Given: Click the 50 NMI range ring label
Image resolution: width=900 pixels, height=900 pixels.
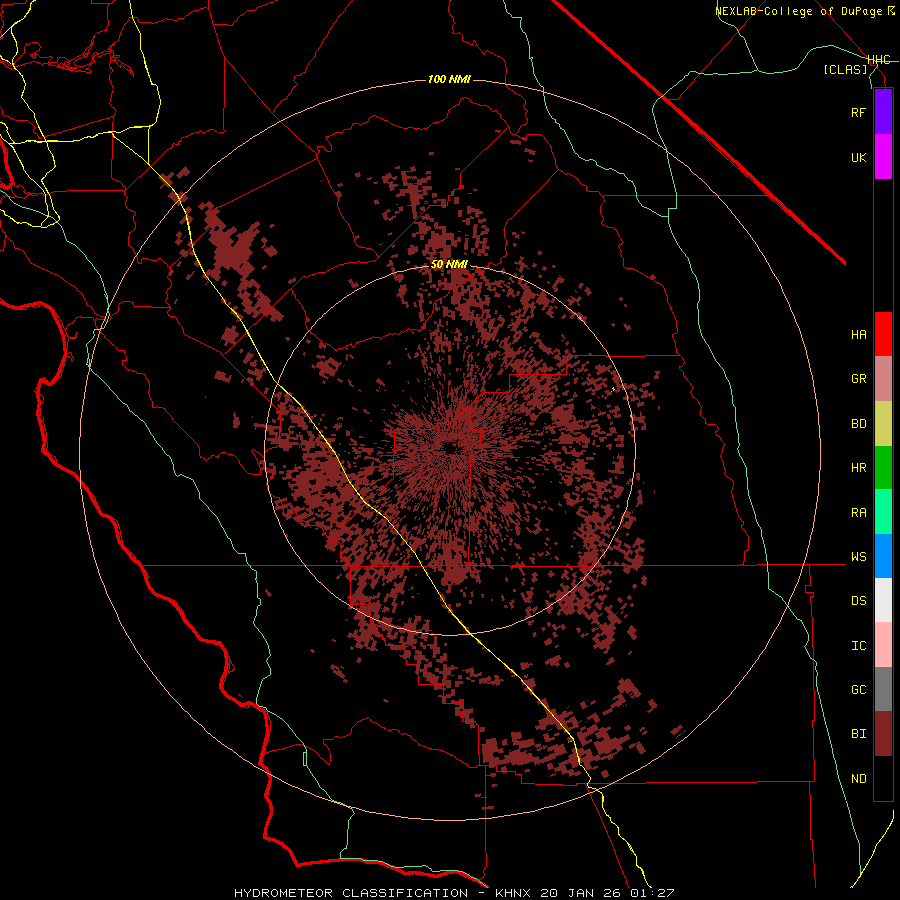Looking at the screenshot, I should [x=449, y=265].
